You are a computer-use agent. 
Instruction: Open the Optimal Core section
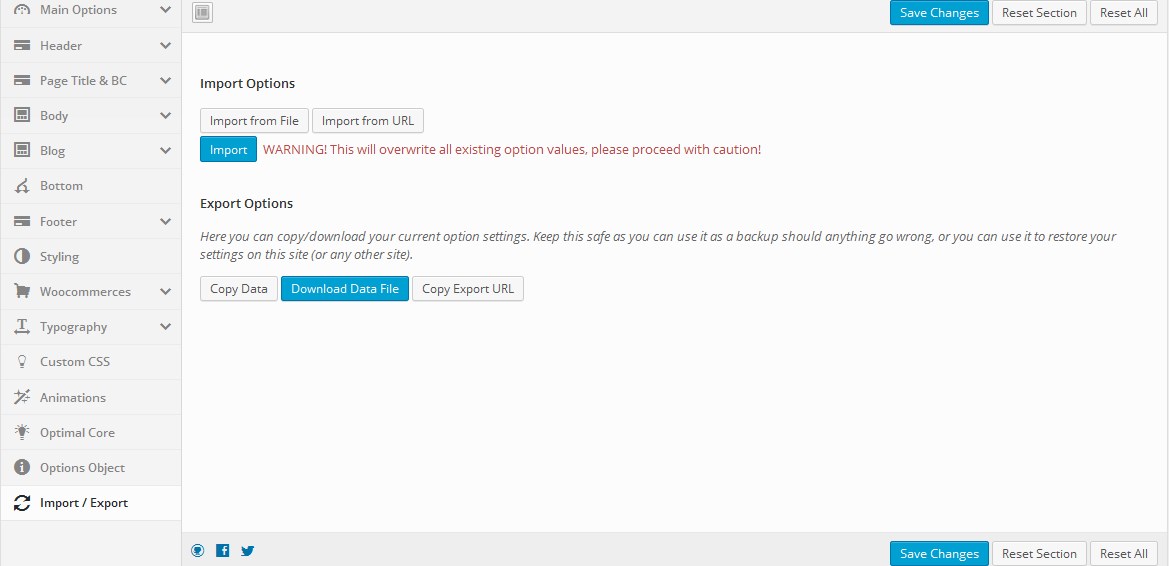(77, 433)
